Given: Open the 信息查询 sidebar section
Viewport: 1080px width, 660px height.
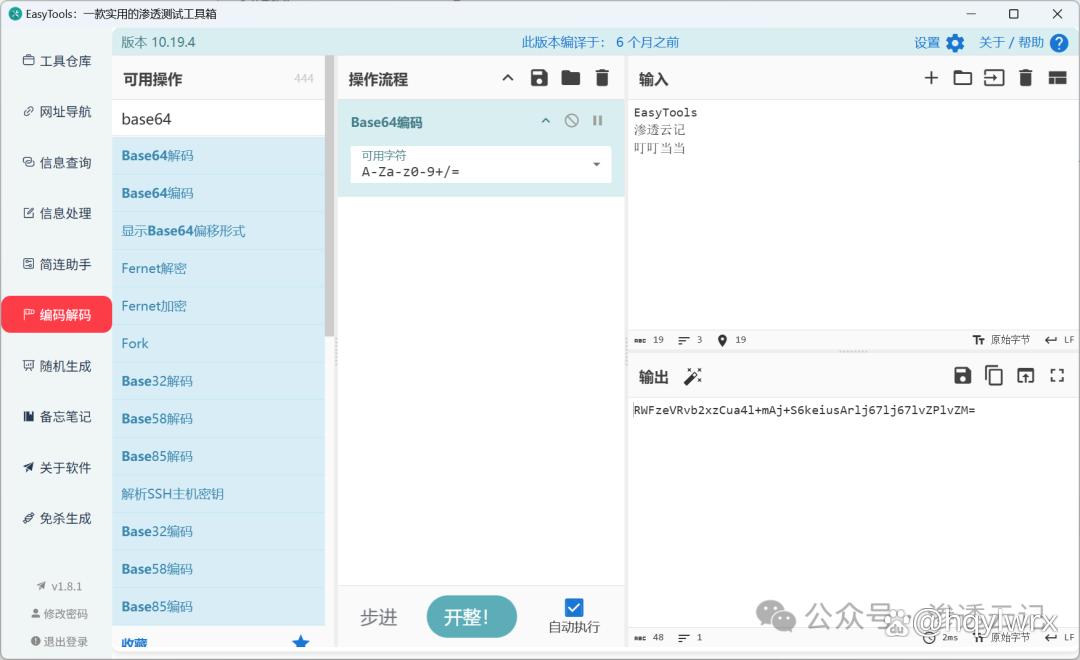Looking at the screenshot, I should (56, 163).
